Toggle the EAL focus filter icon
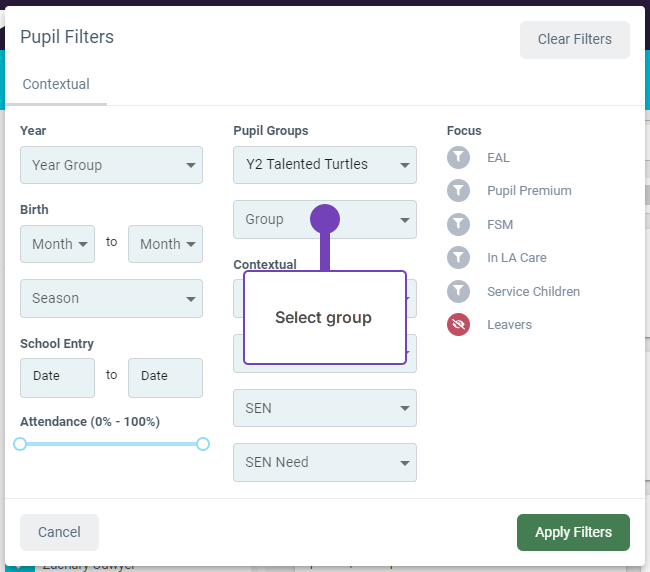The width and height of the screenshot is (650, 572). 458,157
